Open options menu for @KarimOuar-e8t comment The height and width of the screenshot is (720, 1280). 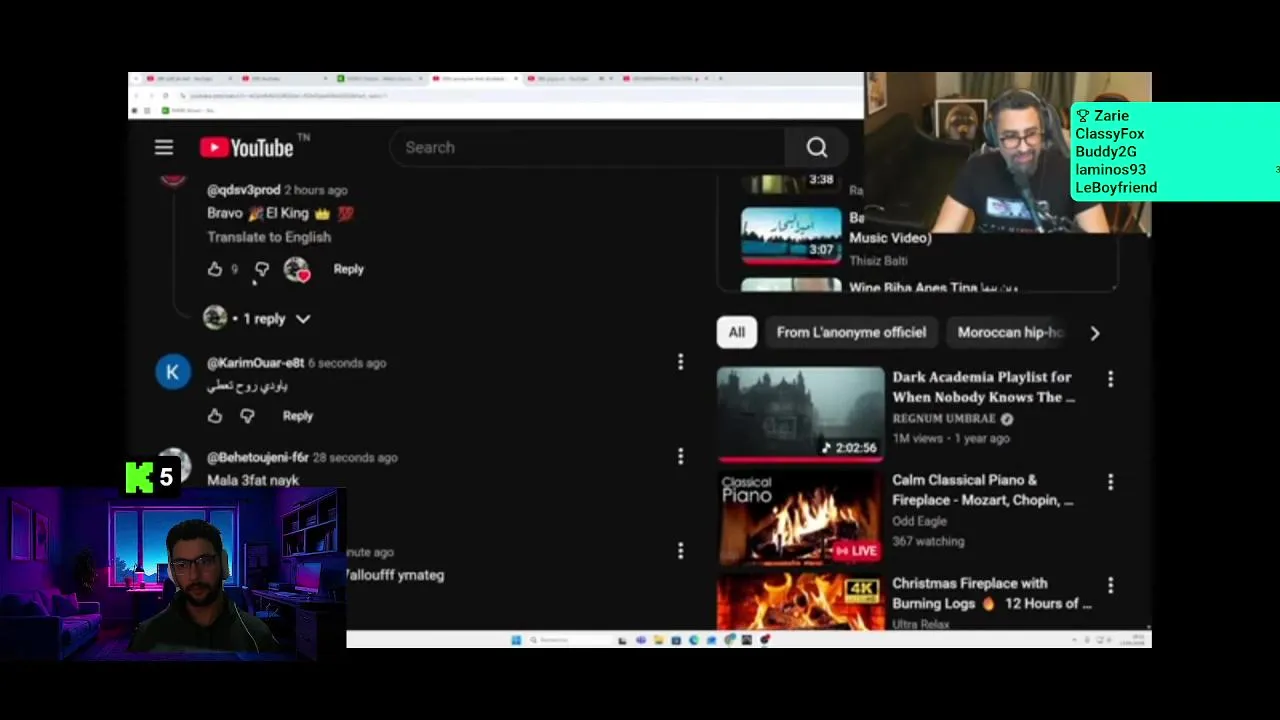coord(680,362)
